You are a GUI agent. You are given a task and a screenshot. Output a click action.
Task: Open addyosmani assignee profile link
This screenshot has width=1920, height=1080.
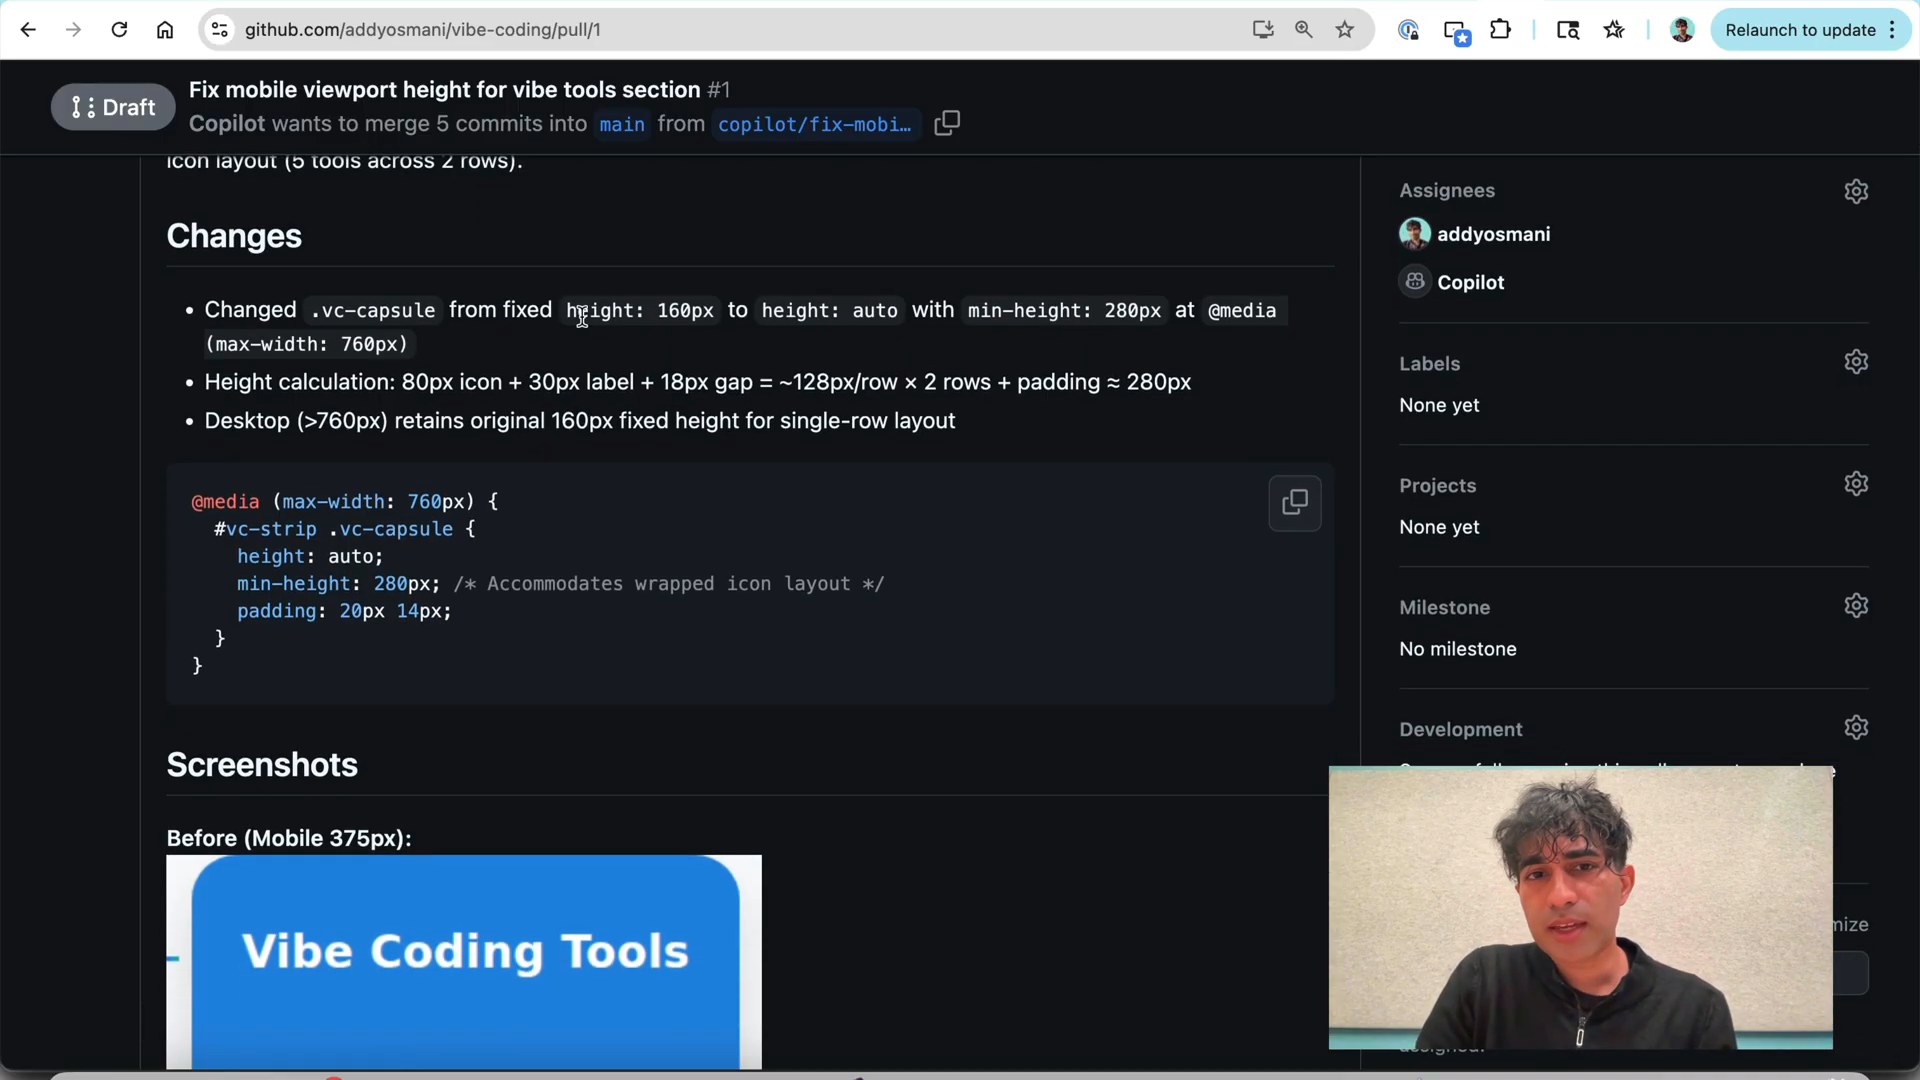[1494, 234]
